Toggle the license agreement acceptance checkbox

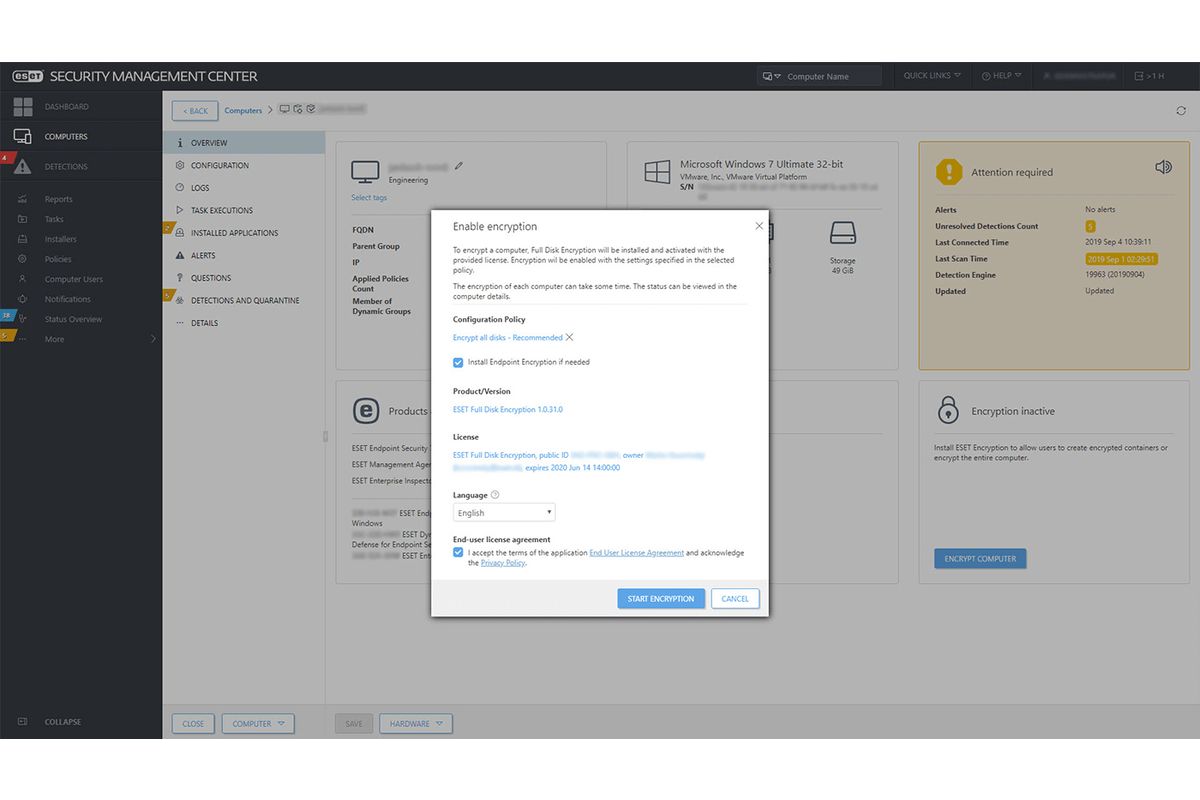click(x=458, y=552)
